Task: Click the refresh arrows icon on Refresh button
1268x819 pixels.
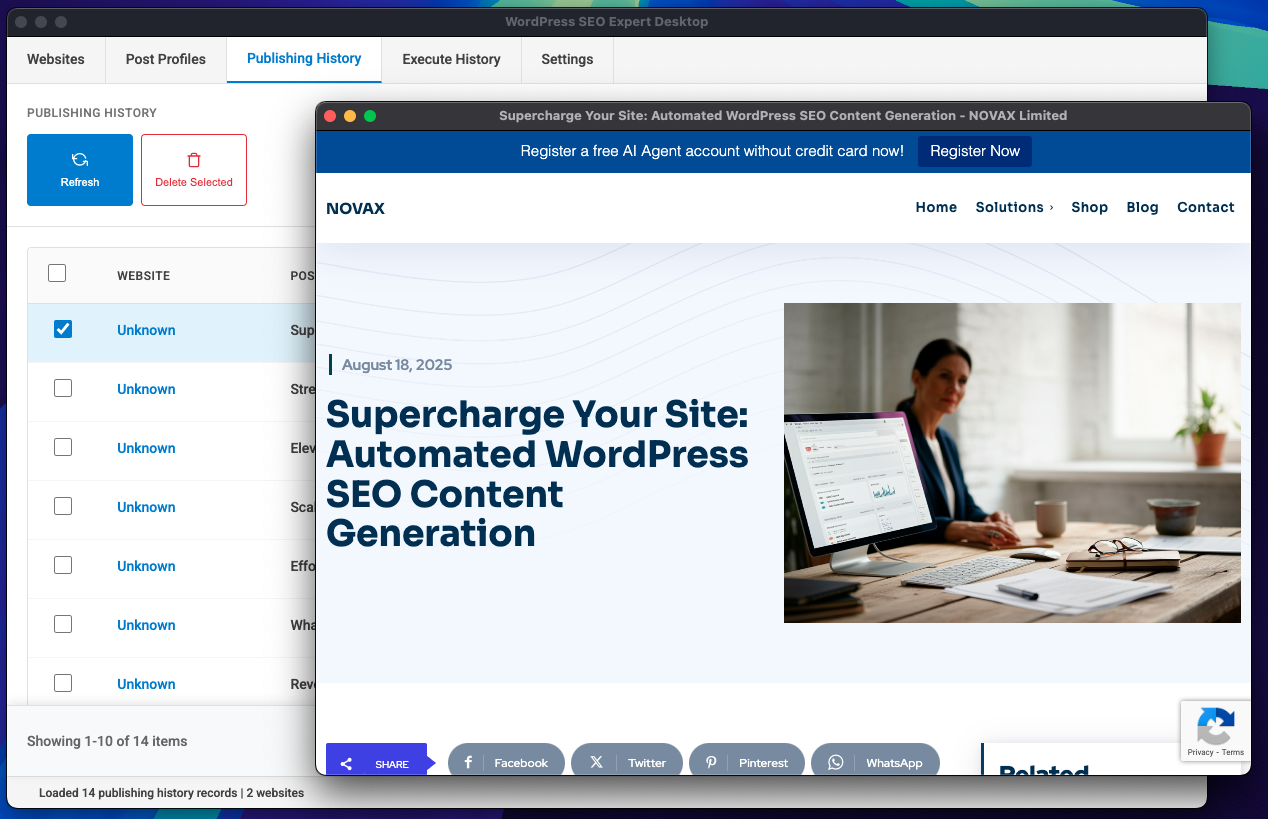Action: [80, 159]
